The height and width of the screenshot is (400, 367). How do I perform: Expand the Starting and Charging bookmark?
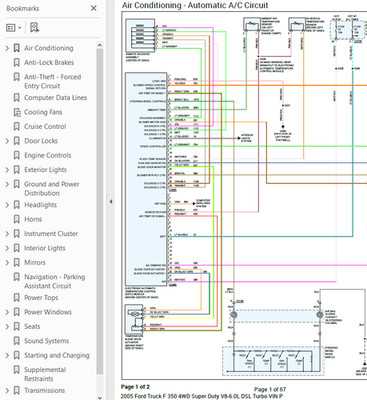pyautogui.click(x=7, y=355)
